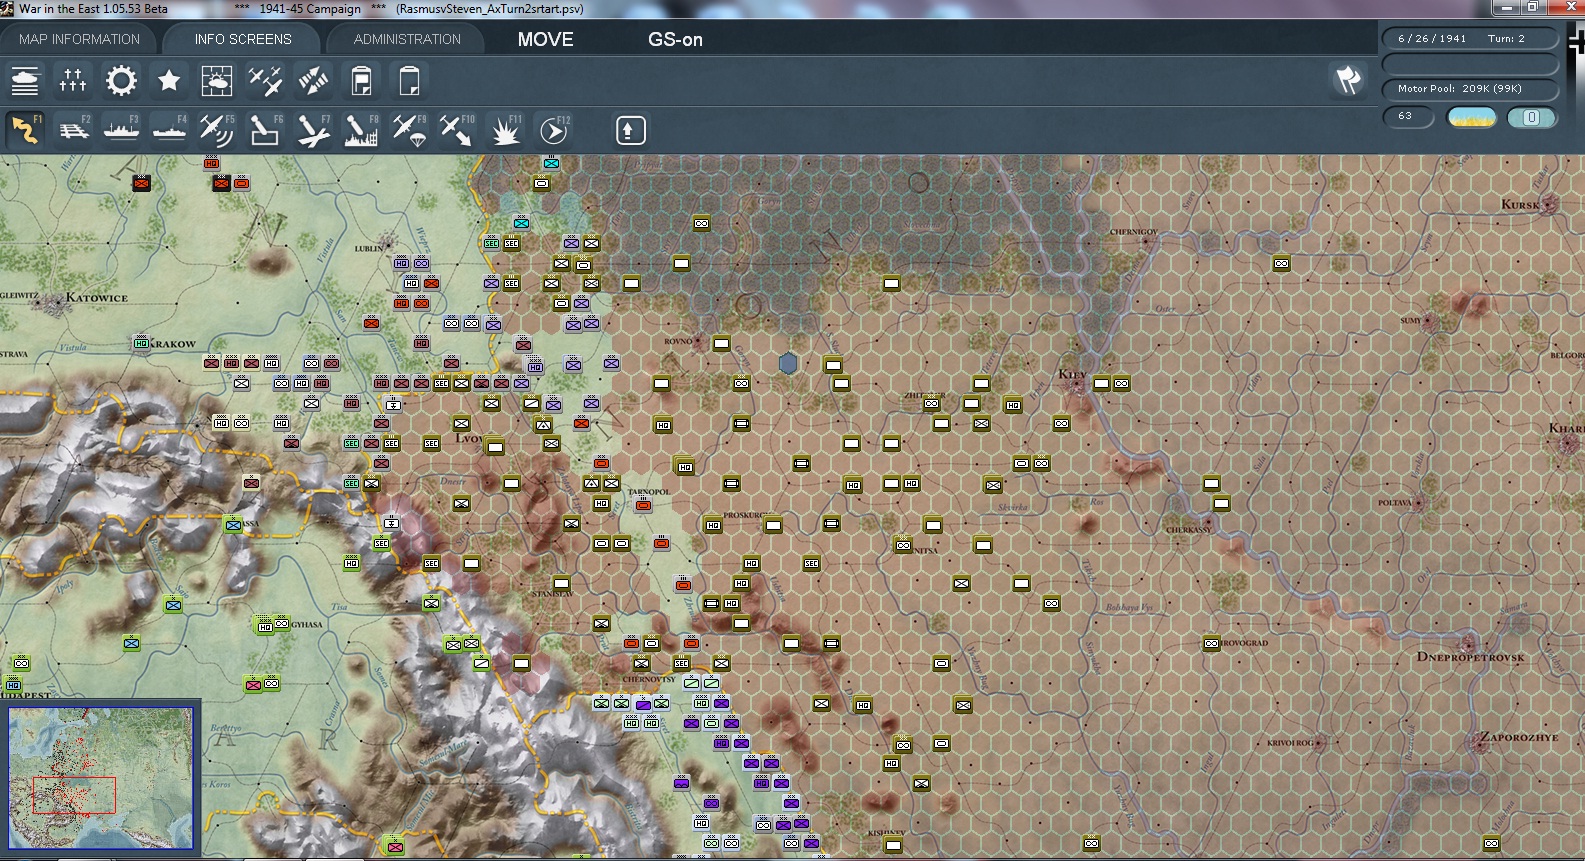Image resolution: width=1585 pixels, height=861 pixels.
Task: Switch to the Administration tab
Action: (x=407, y=39)
